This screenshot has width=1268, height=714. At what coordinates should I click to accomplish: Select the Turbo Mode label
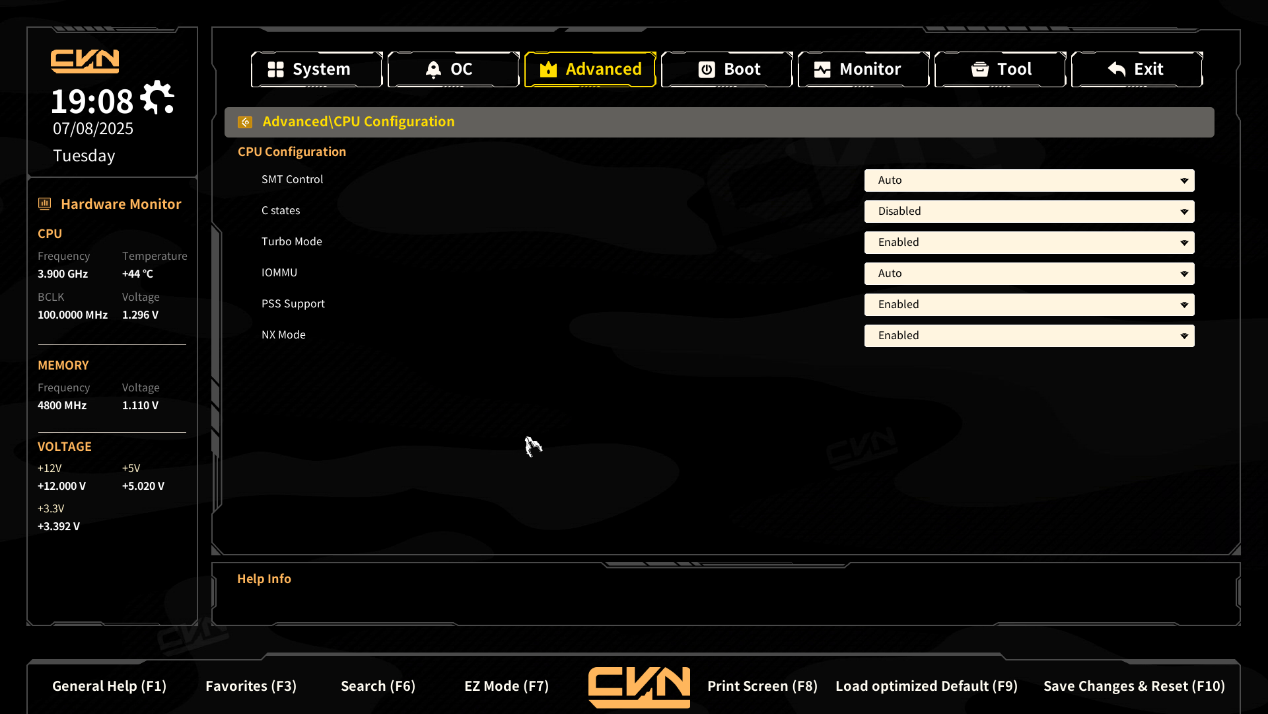pos(292,242)
